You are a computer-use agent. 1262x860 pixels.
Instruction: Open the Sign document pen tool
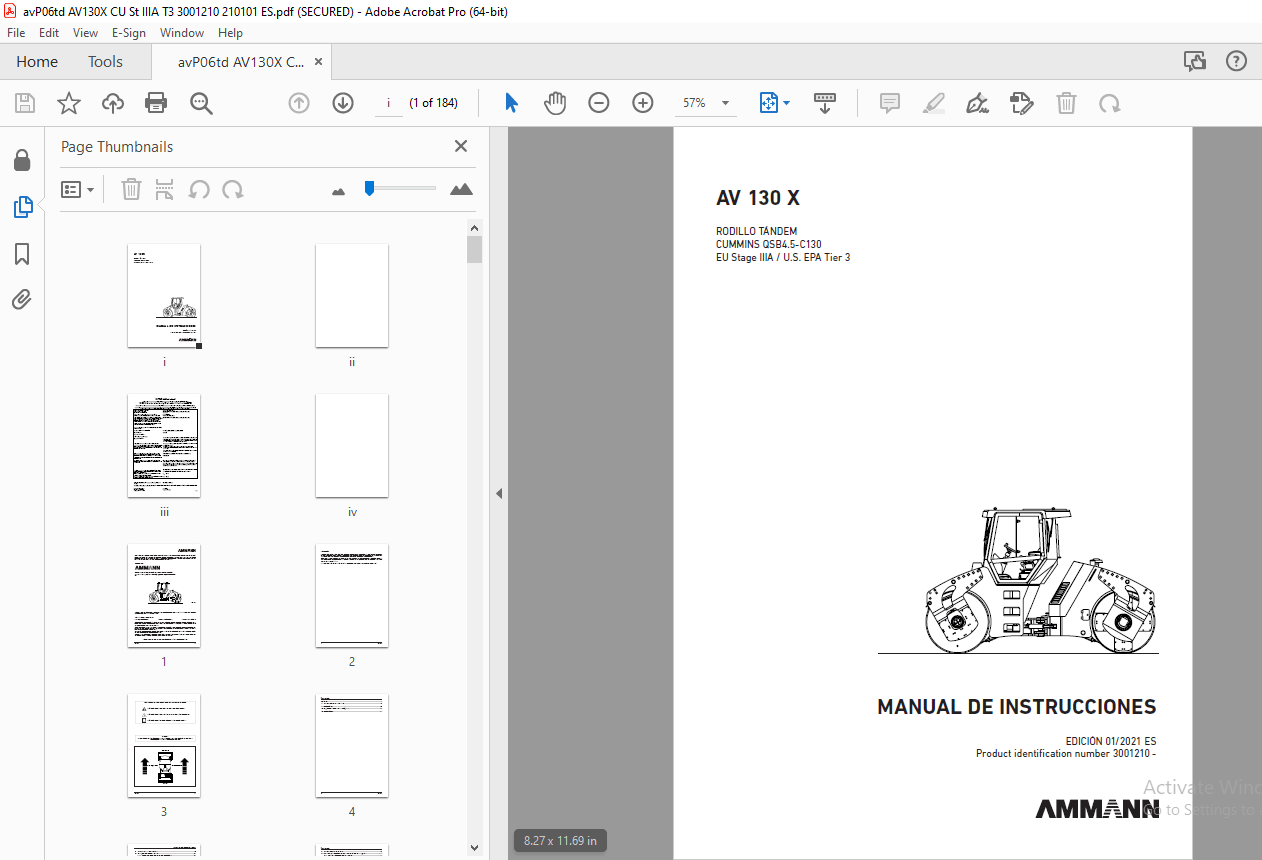[978, 103]
